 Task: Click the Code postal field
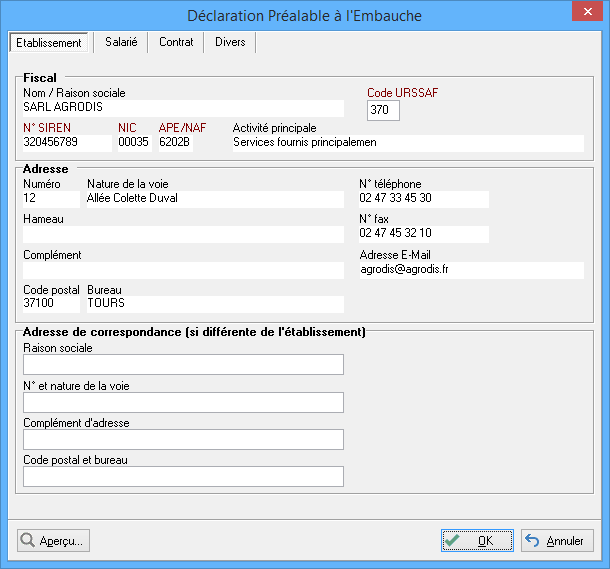50,304
